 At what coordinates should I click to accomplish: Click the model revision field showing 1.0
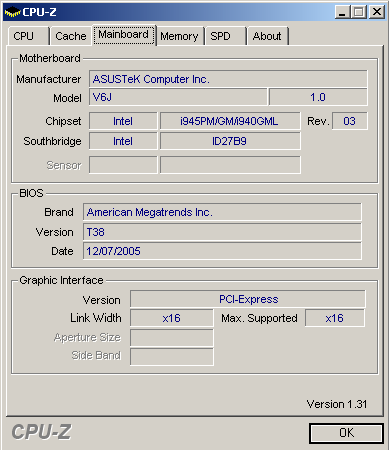click(318, 97)
